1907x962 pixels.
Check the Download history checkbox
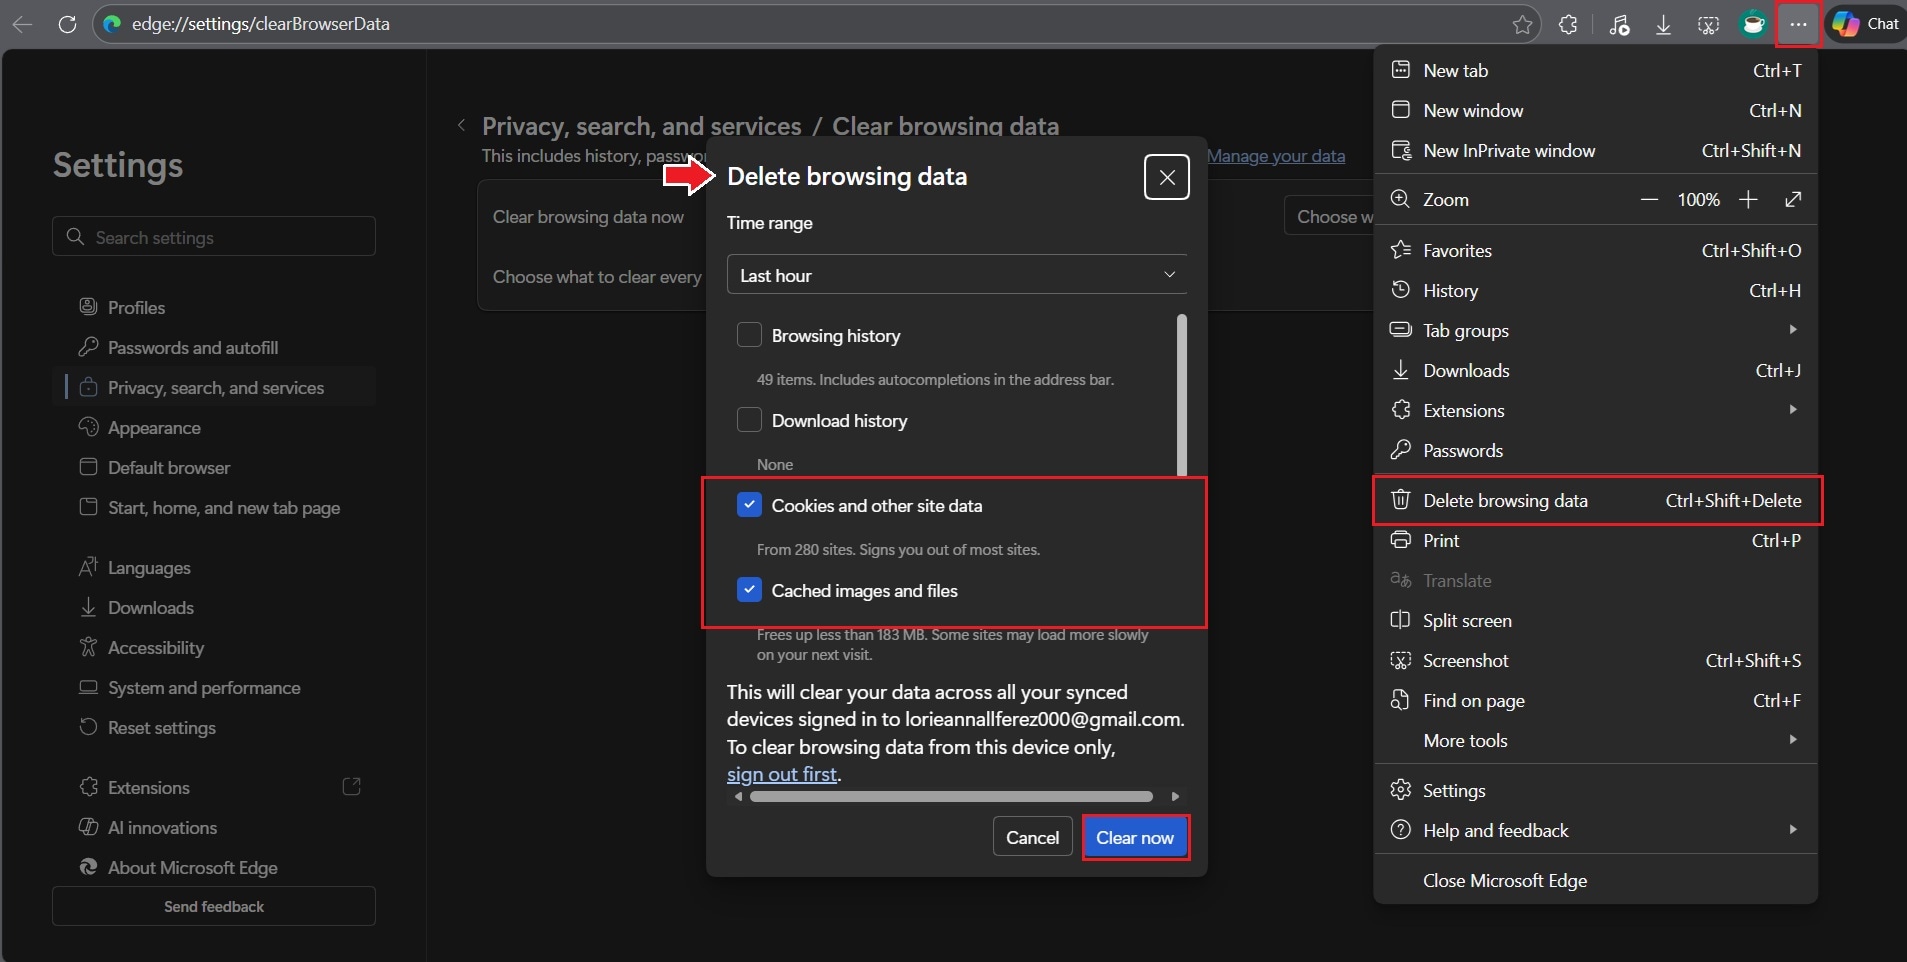pyautogui.click(x=749, y=420)
